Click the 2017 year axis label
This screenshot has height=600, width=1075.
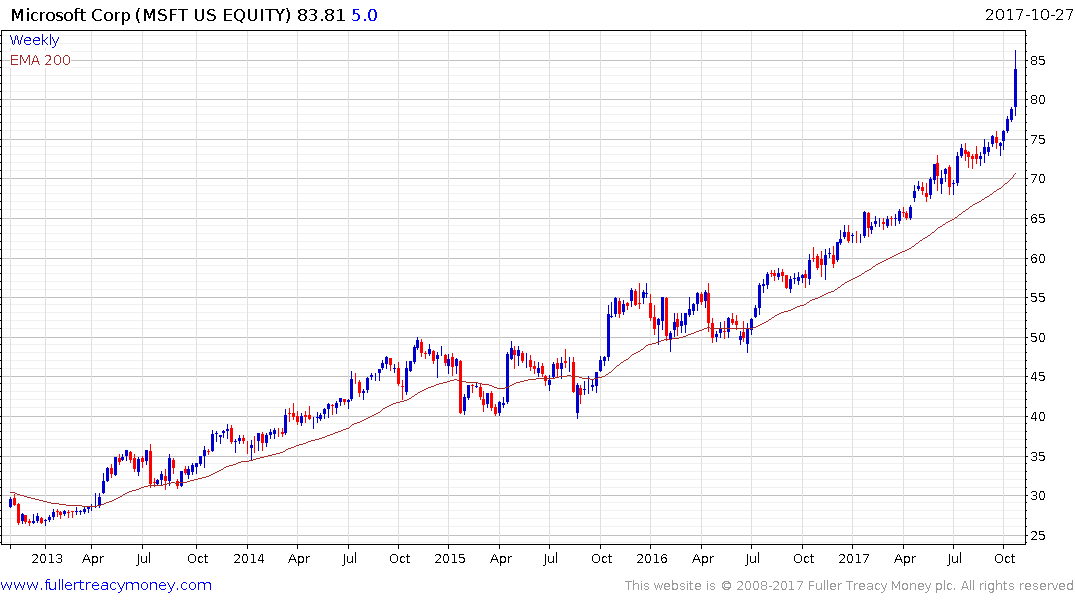(x=854, y=558)
